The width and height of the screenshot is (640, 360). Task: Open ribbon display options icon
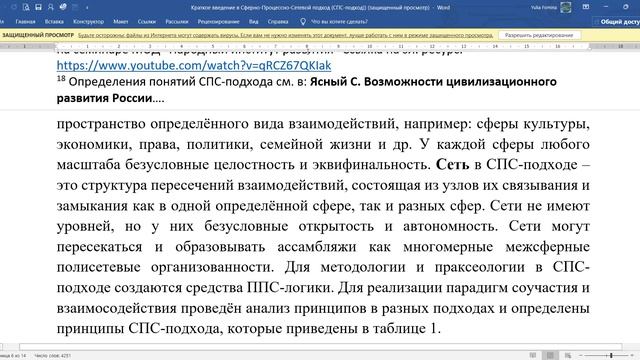coord(586,7)
